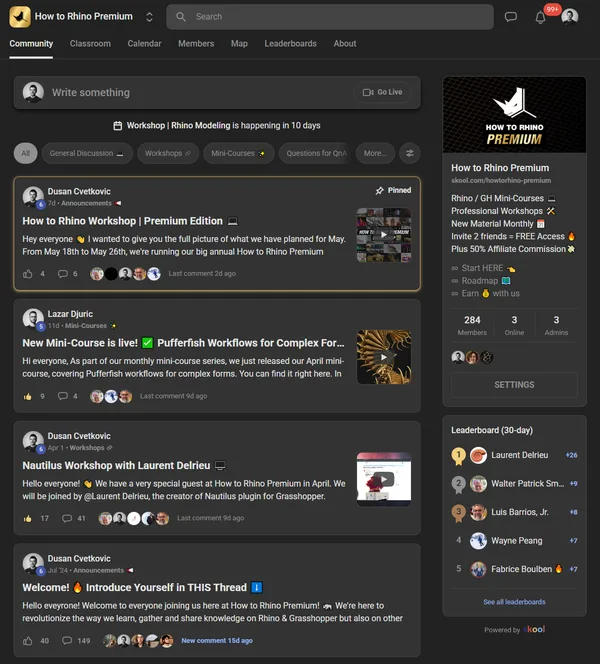Switch to the Community tab
Image resolution: width=600 pixels, height=664 pixels.
click(31, 44)
